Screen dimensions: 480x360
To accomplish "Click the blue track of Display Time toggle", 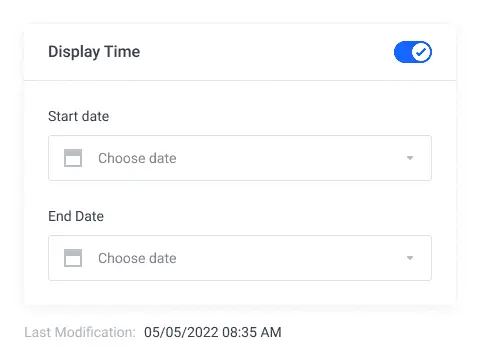I will pyautogui.click(x=402, y=52).
